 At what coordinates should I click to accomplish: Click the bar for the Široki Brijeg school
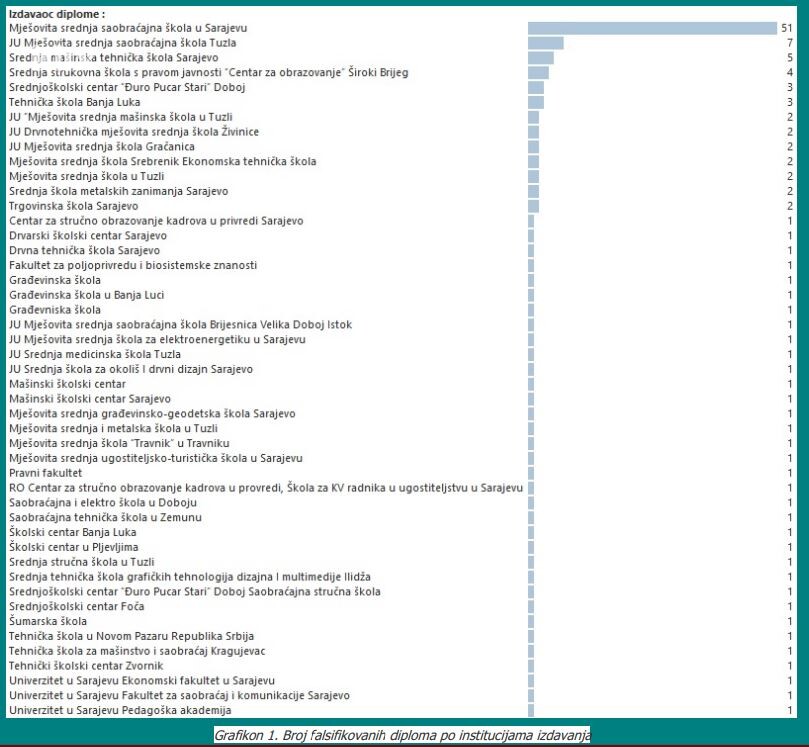pos(538,73)
